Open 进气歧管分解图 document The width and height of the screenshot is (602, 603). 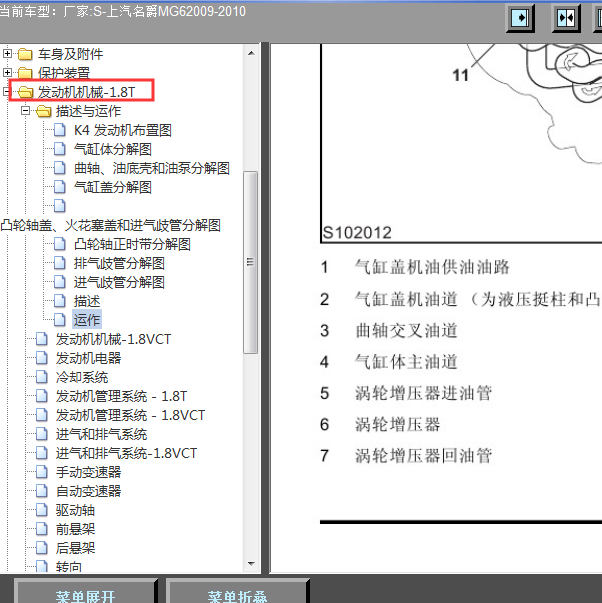point(119,282)
